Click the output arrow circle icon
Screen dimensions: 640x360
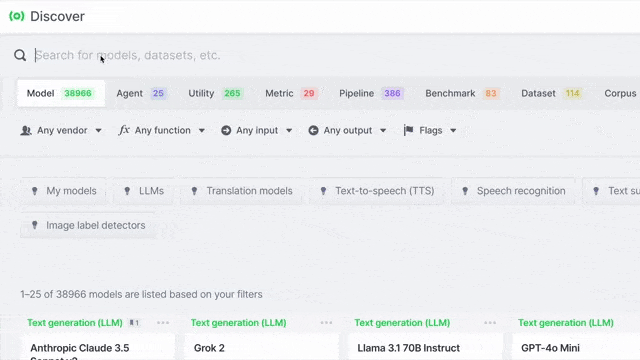tap(313, 131)
